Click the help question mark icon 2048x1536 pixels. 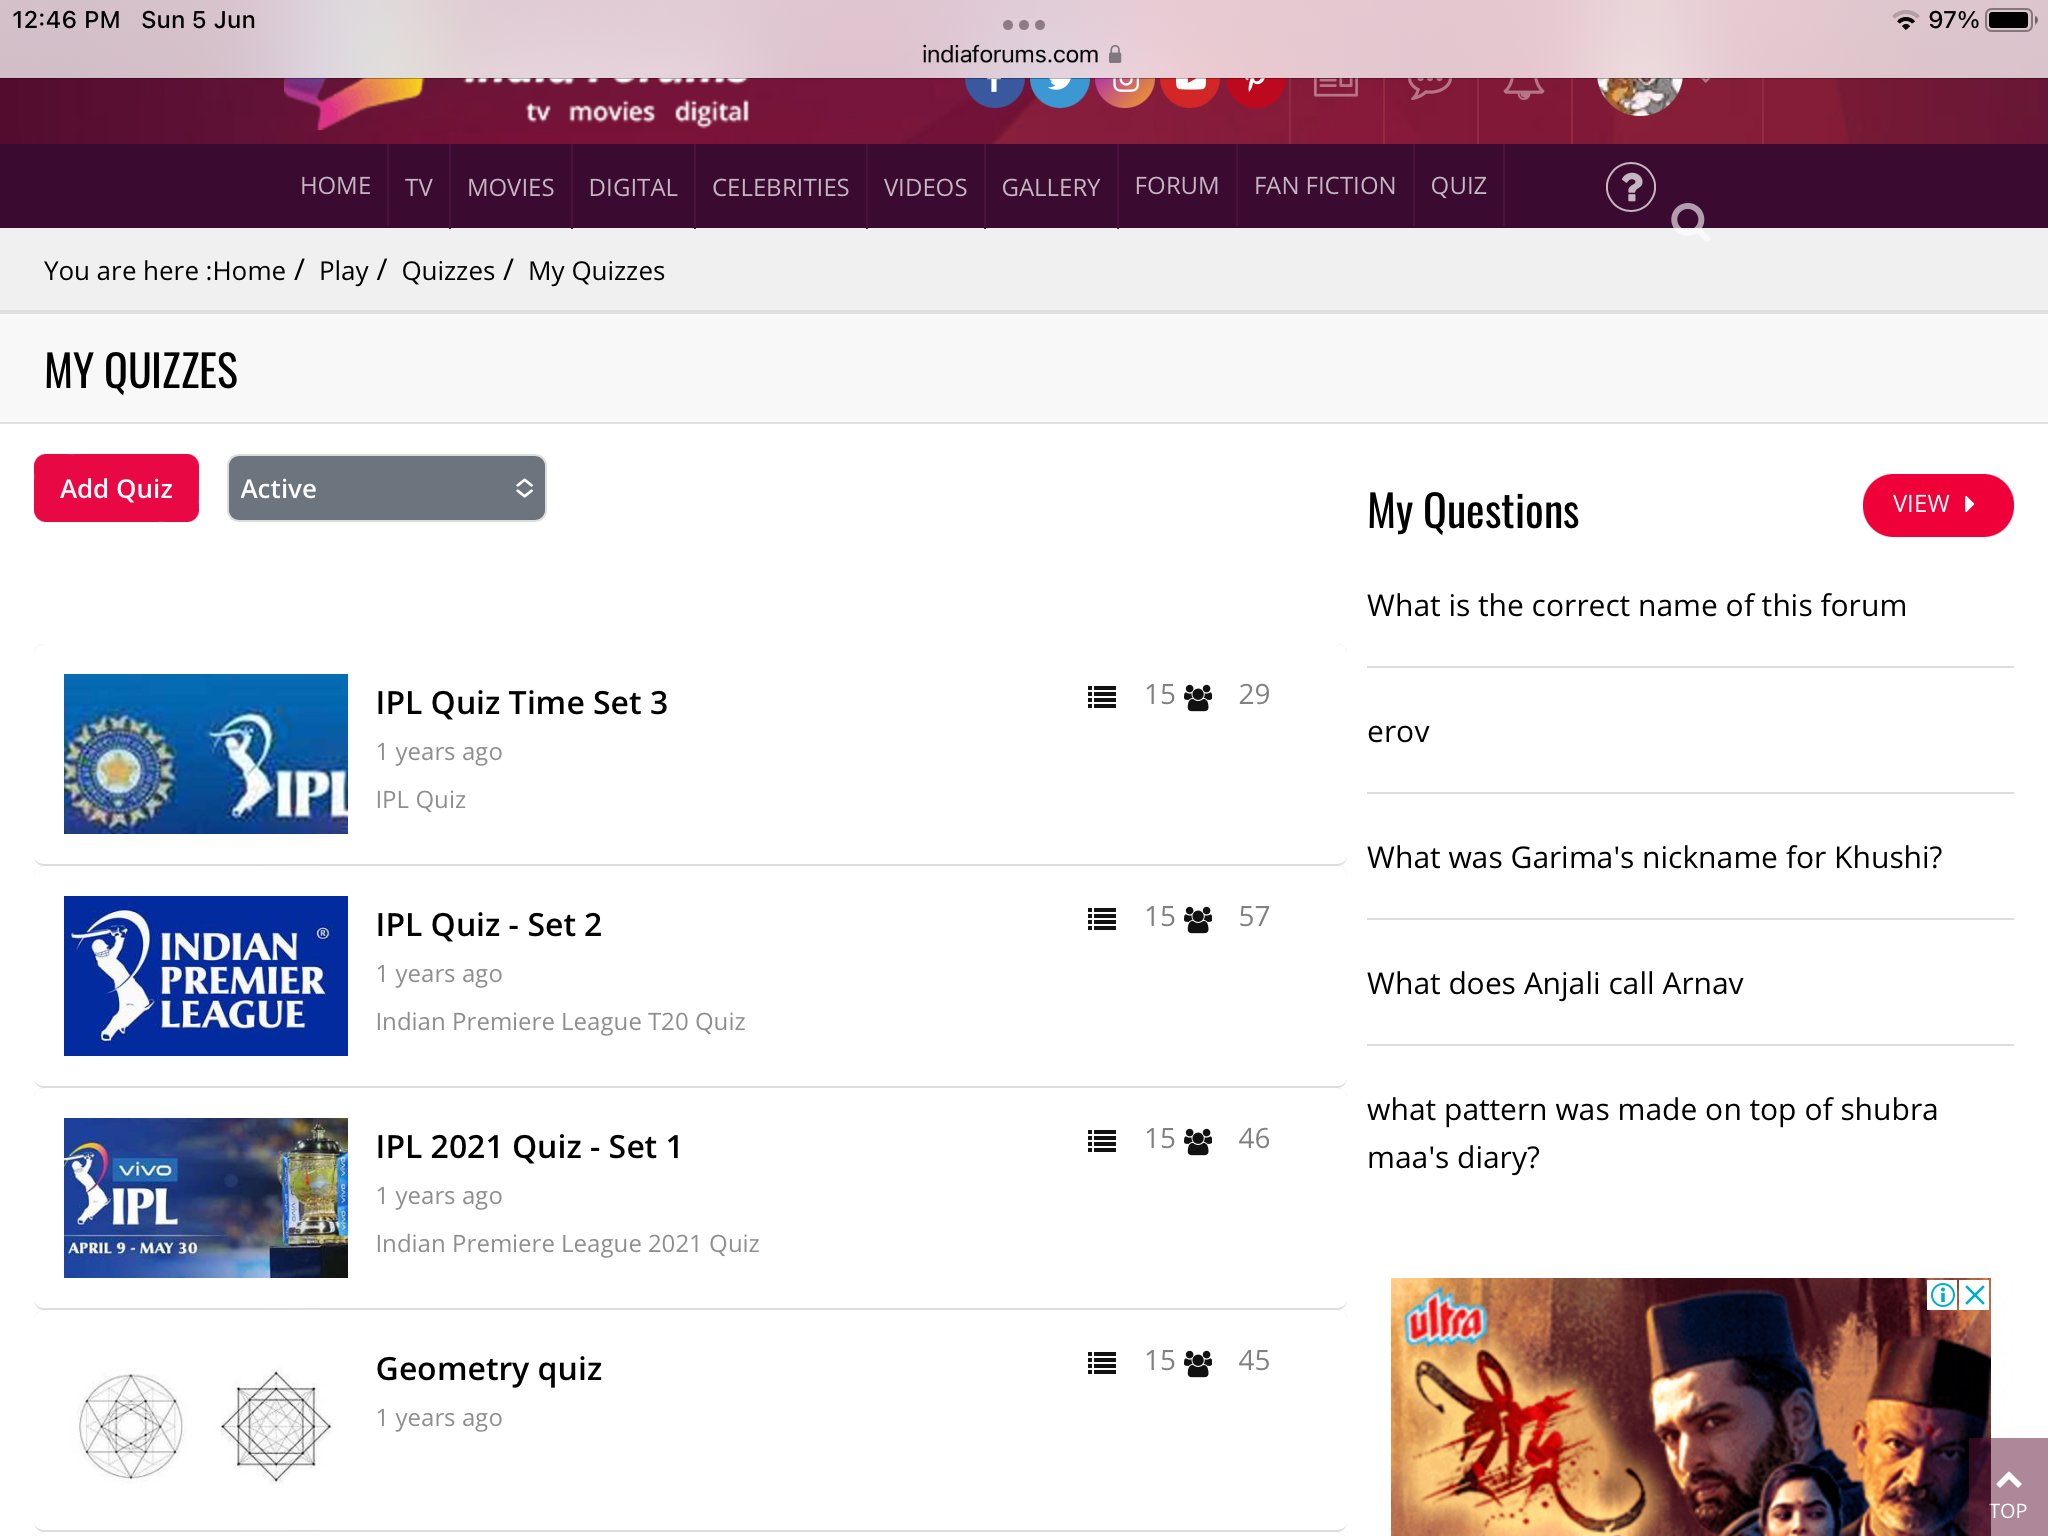click(x=1631, y=187)
